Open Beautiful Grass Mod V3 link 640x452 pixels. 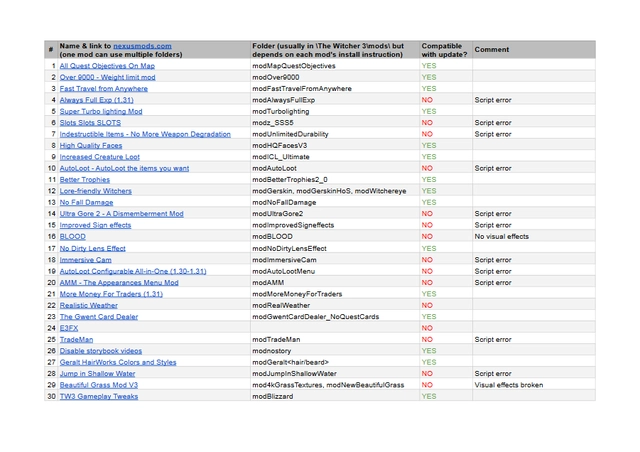98,385
